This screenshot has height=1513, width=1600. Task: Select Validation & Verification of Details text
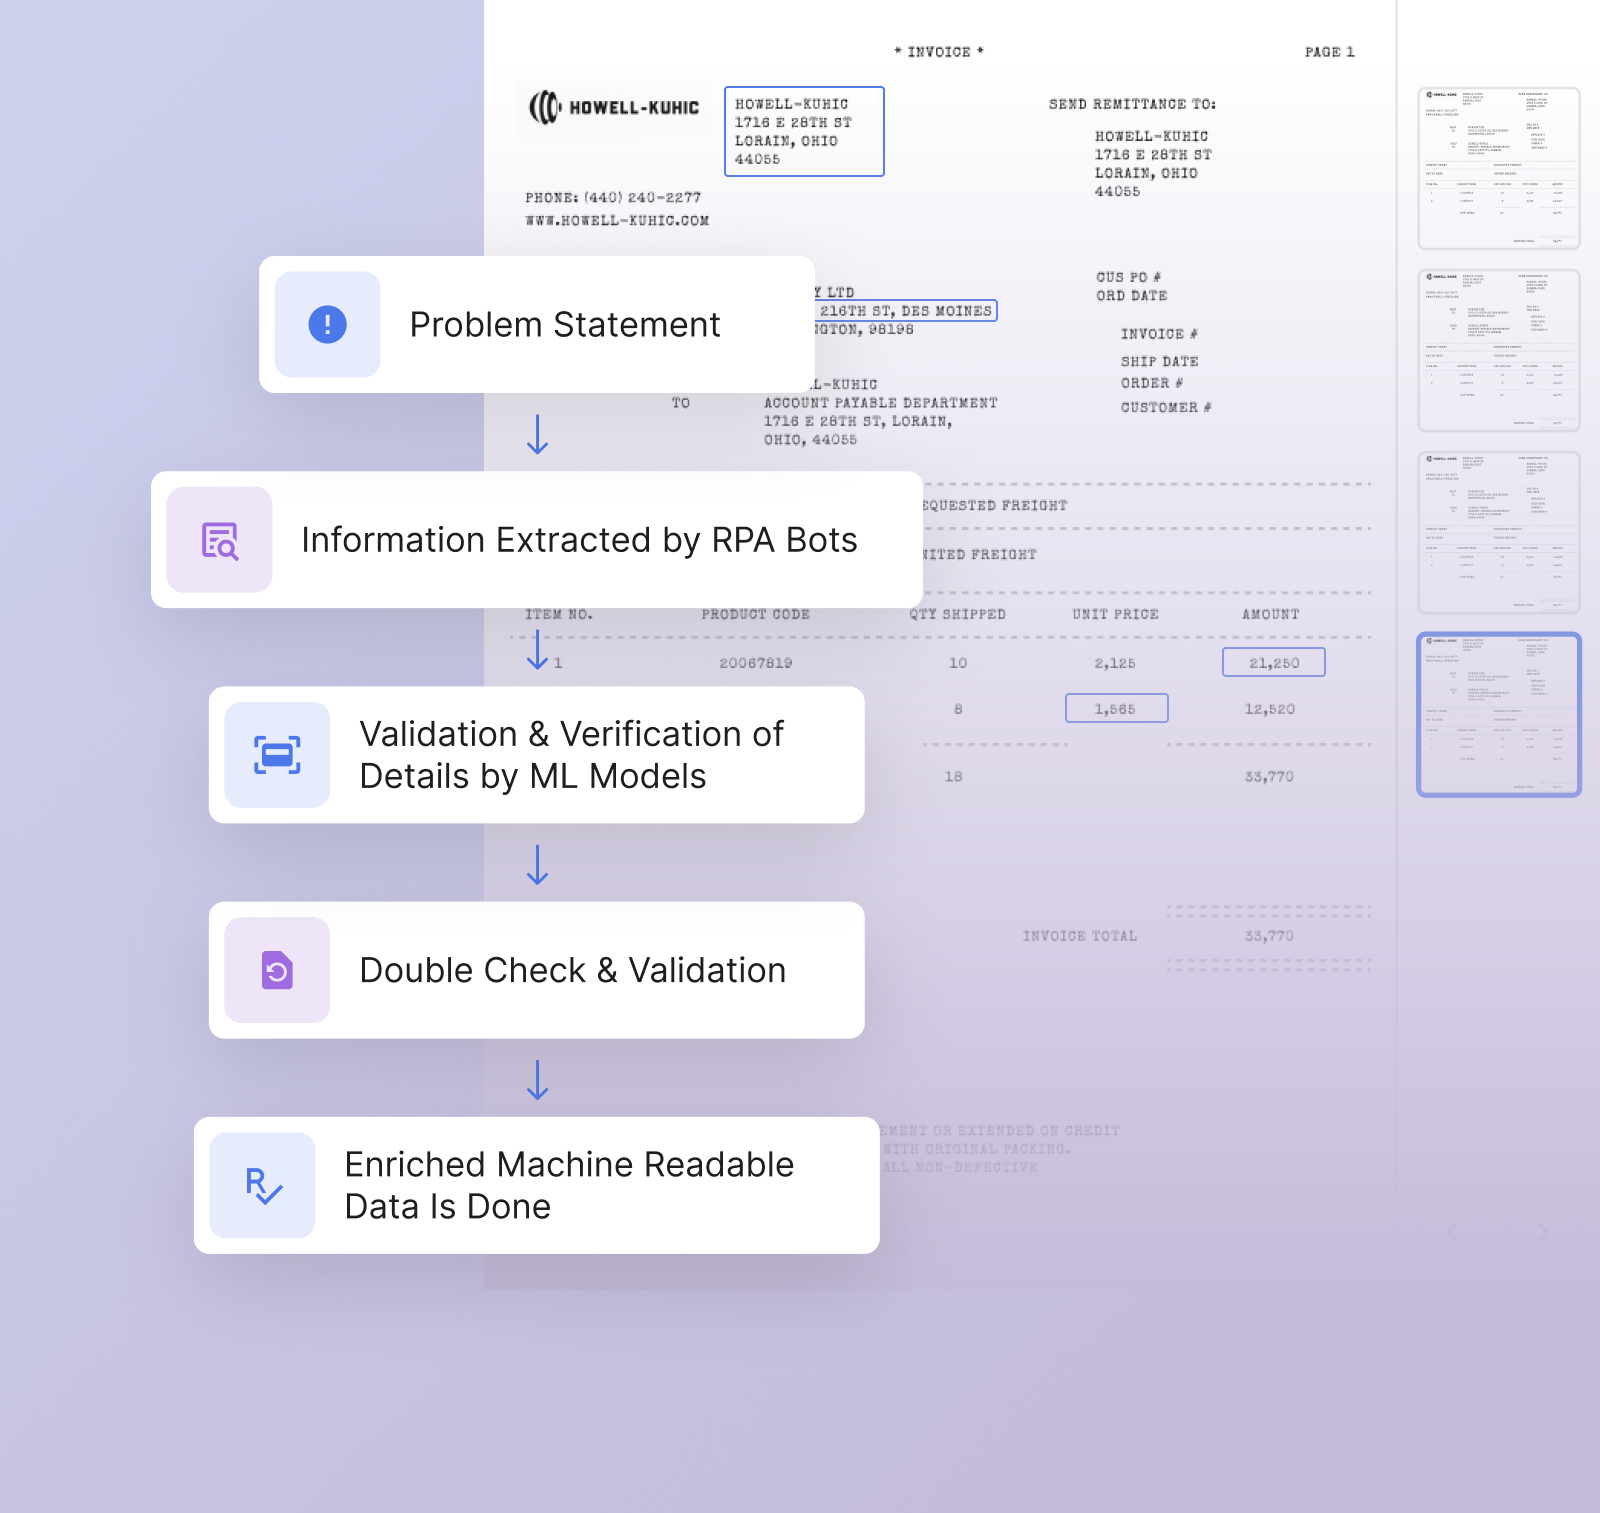[x=571, y=755]
